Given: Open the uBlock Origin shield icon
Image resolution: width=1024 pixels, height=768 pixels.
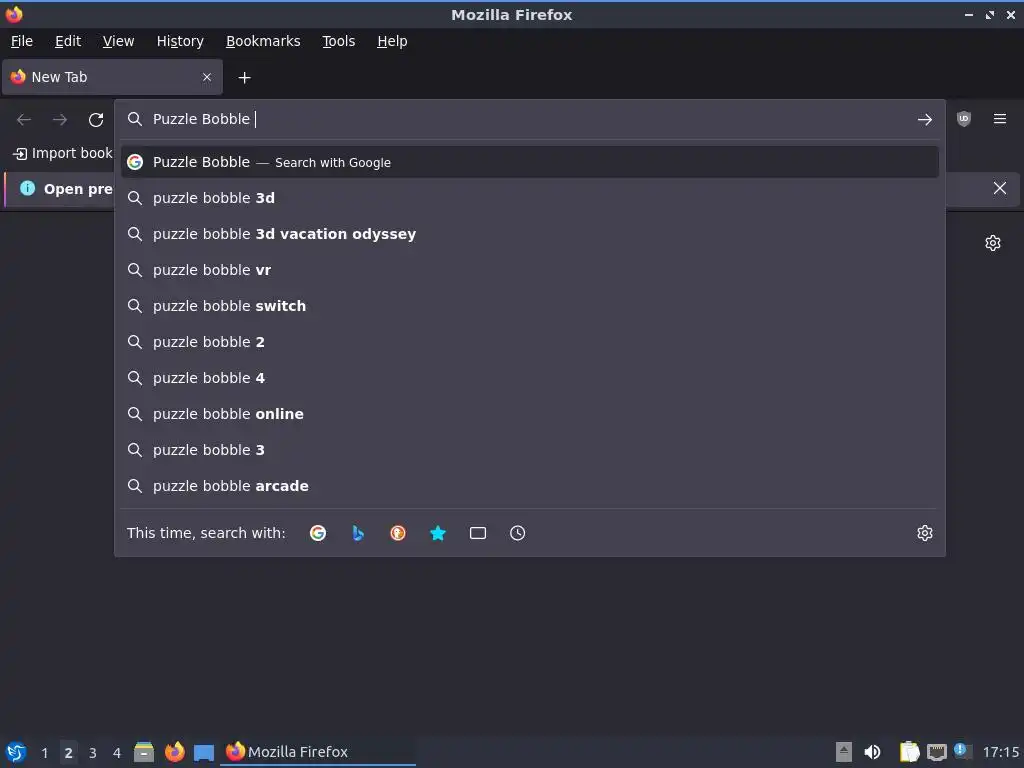Looking at the screenshot, I should click(964, 119).
